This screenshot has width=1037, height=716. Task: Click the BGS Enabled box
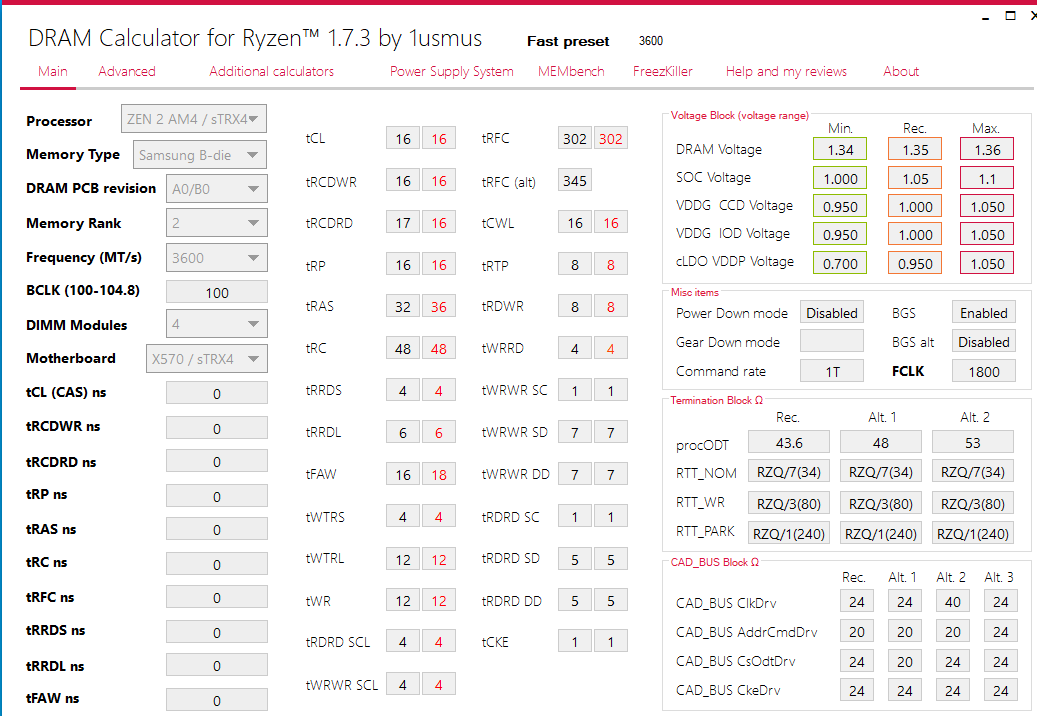click(983, 313)
